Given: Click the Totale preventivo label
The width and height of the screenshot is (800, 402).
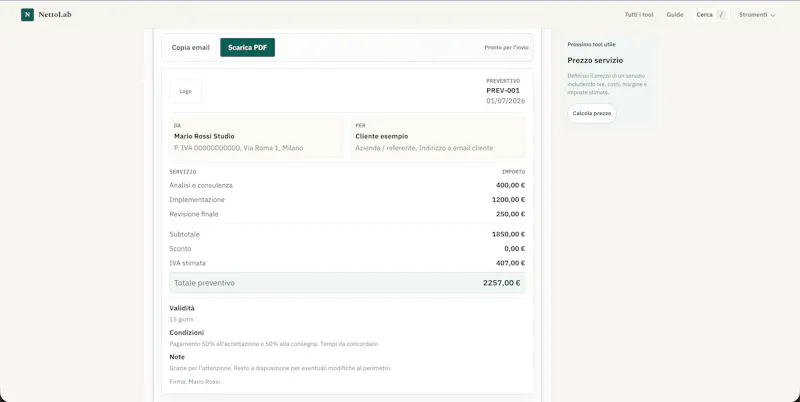Looking at the screenshot, I should pyautogui.click(x=204, y=283).
